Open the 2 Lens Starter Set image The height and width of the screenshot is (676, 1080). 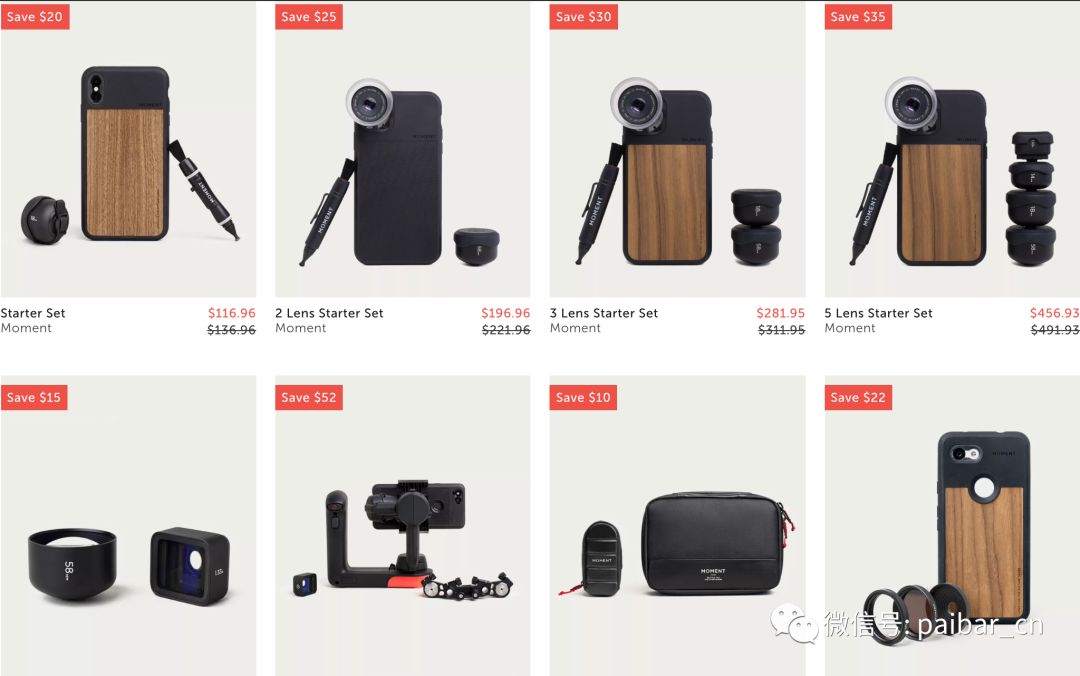coord(402,149)
